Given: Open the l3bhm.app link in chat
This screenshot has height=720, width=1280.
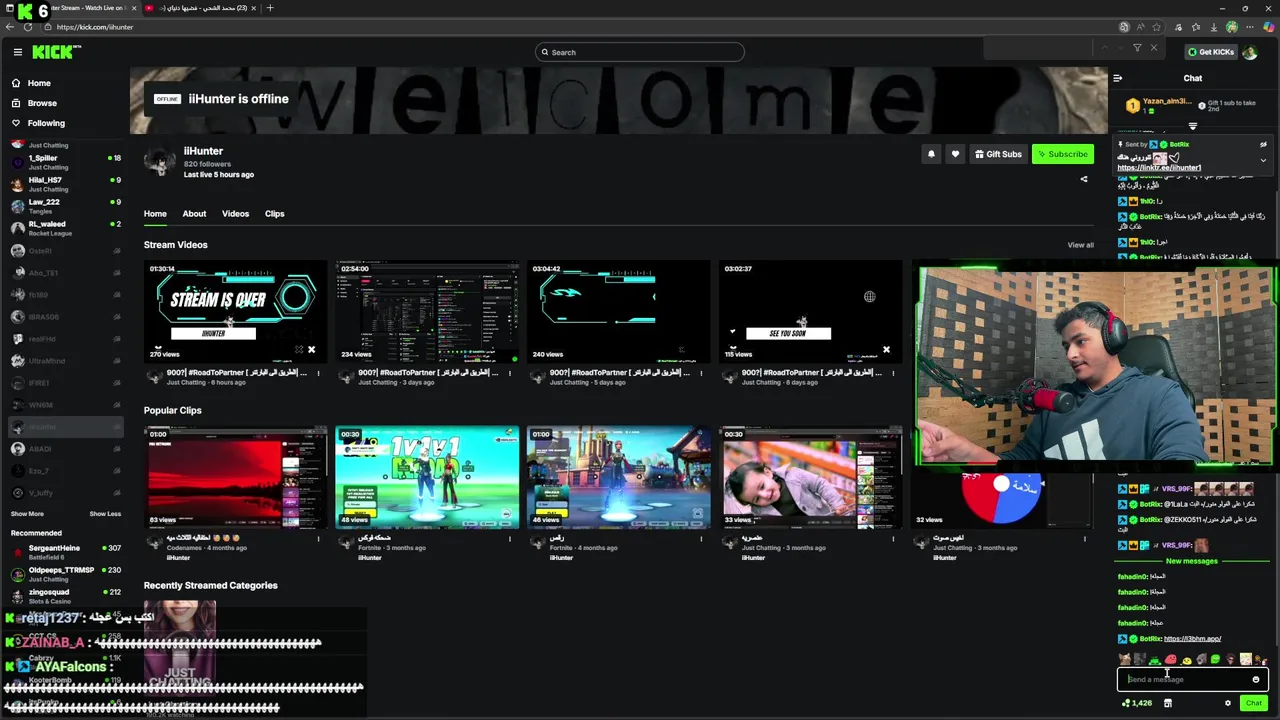Looking at the screenshot, I should point(1192,638).
